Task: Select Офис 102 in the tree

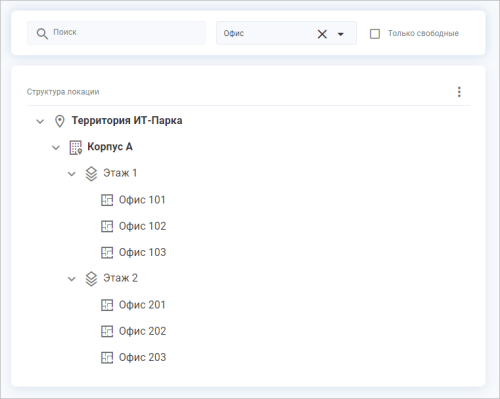Action: [142, 226]
